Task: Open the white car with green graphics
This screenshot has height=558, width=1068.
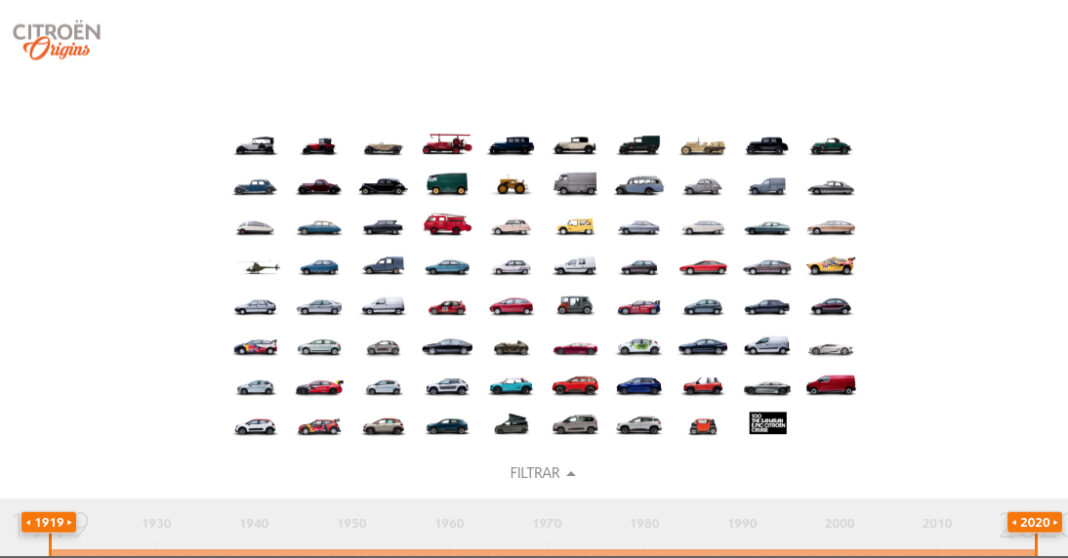Action: (x=638, y=346)
